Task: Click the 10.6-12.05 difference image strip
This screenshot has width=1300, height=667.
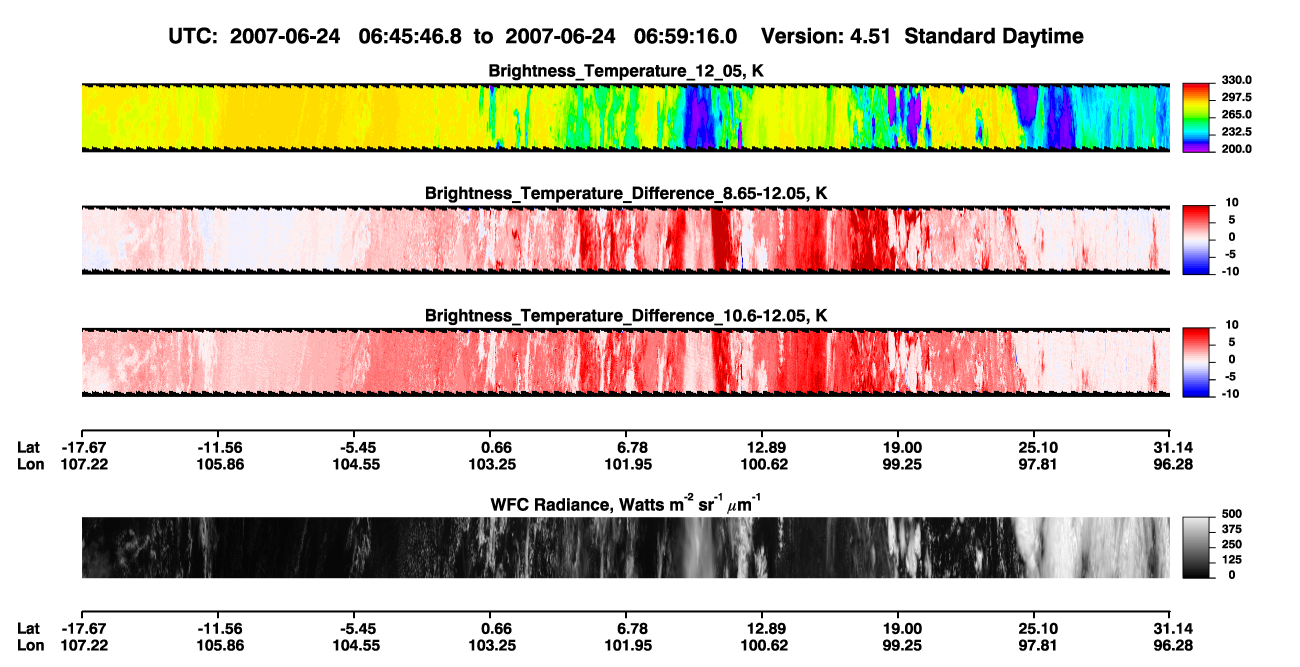Action: [625, 361]
